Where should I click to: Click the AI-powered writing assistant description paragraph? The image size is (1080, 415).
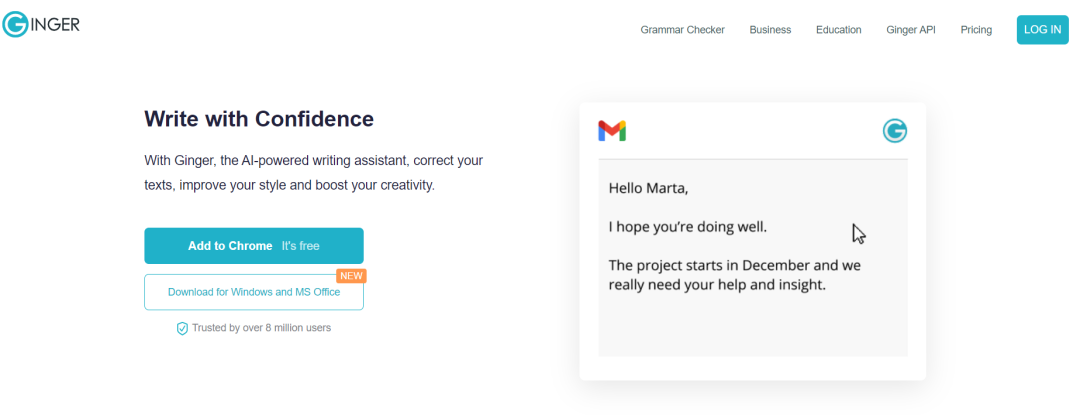tap(314, 173)
